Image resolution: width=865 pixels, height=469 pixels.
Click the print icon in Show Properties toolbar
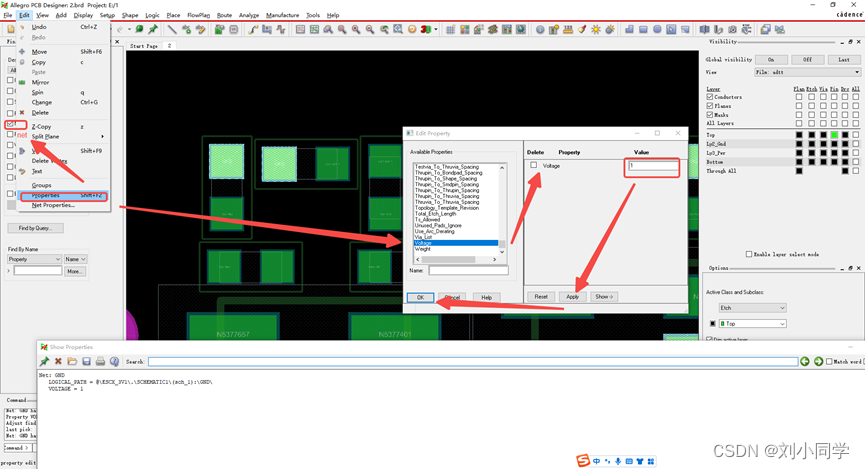point(100,361)
